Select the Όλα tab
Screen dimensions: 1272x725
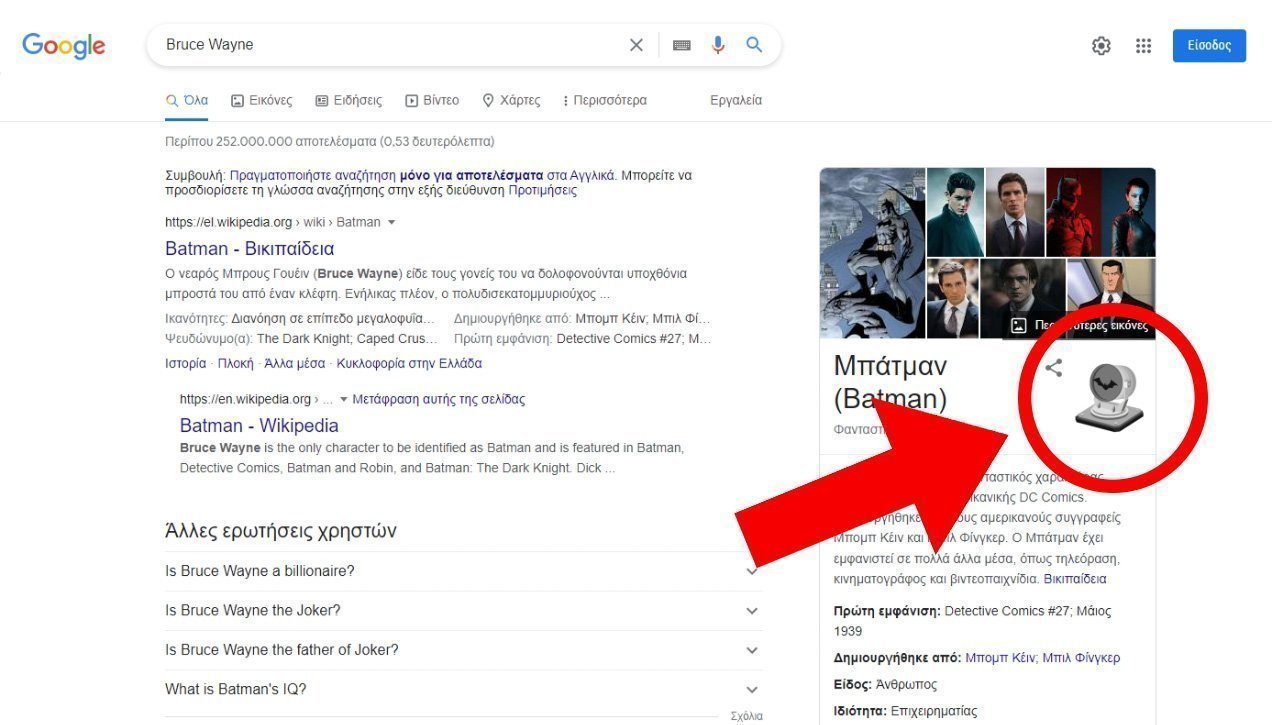coord(187,100)
